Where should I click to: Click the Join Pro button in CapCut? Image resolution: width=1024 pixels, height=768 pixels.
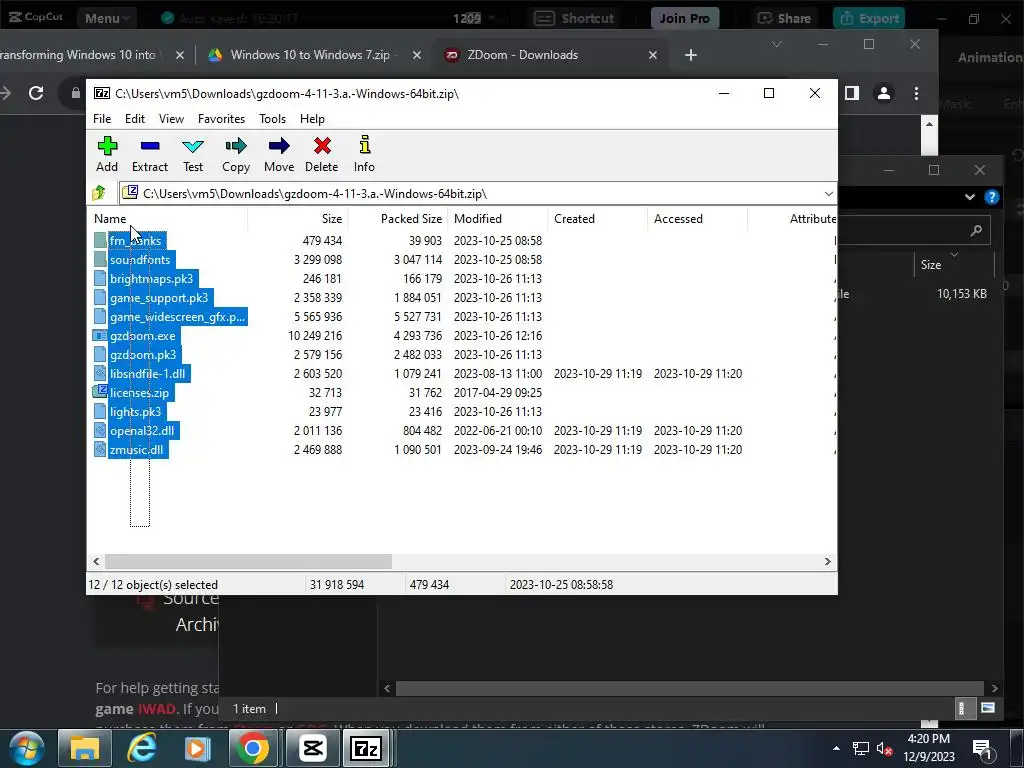click(684, 18)
